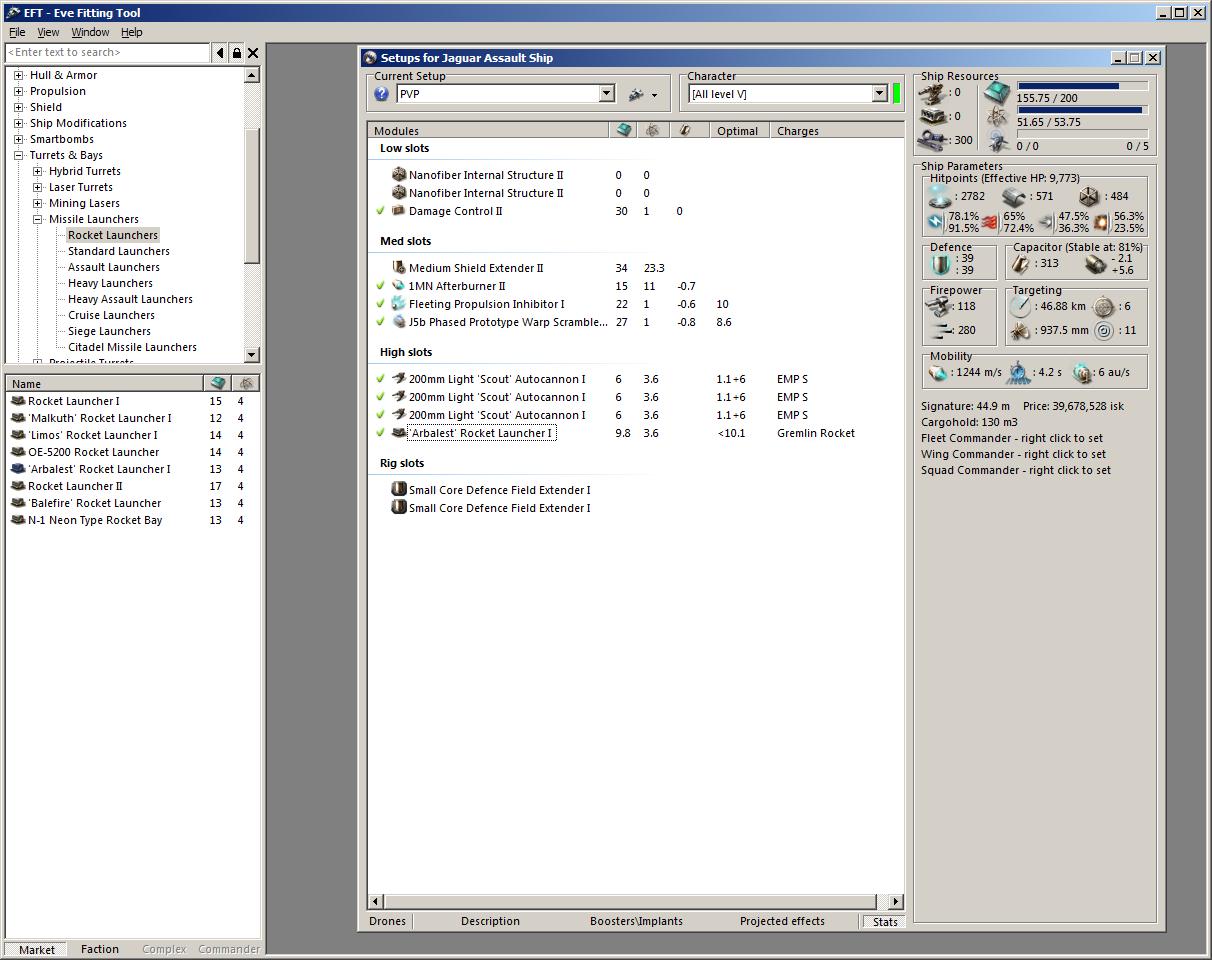Image resolution: width=1212 pixels, height=960 pixels.
Task: Click the Name column header in market list
Action: click(104, 383)
